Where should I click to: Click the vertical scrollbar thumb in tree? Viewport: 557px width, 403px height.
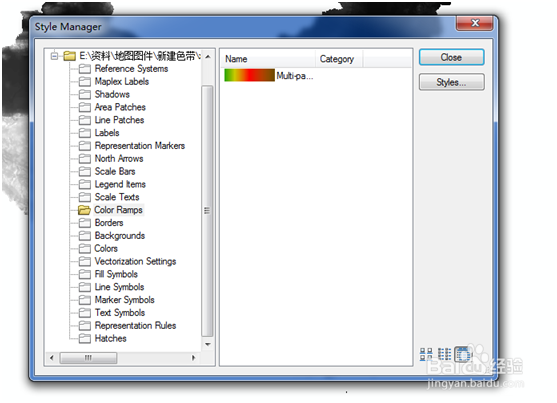(x=207, y=211)
